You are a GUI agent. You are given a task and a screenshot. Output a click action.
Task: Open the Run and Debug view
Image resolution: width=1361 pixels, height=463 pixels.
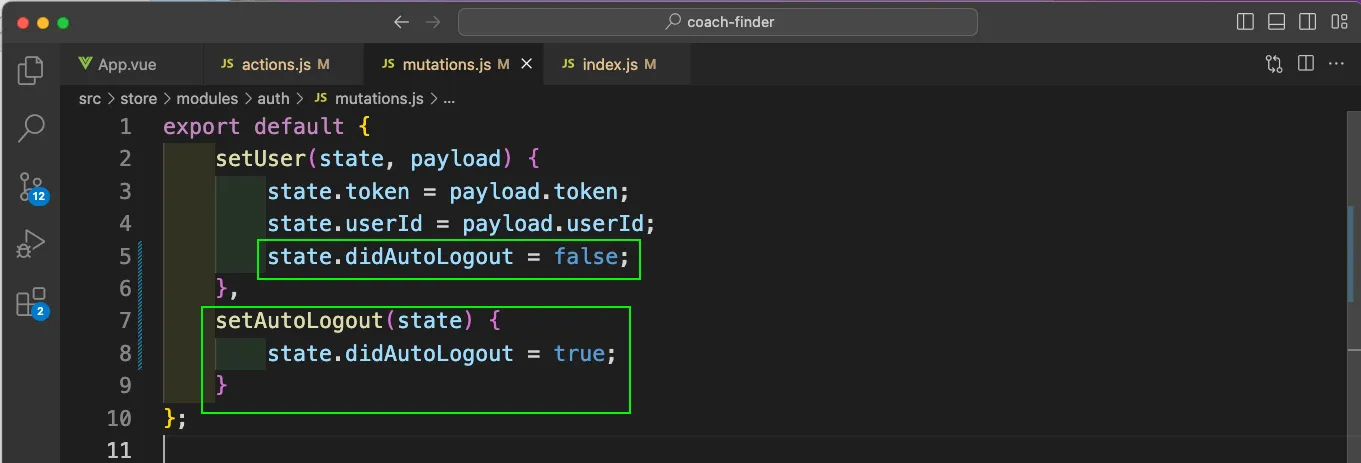point(31,244)
